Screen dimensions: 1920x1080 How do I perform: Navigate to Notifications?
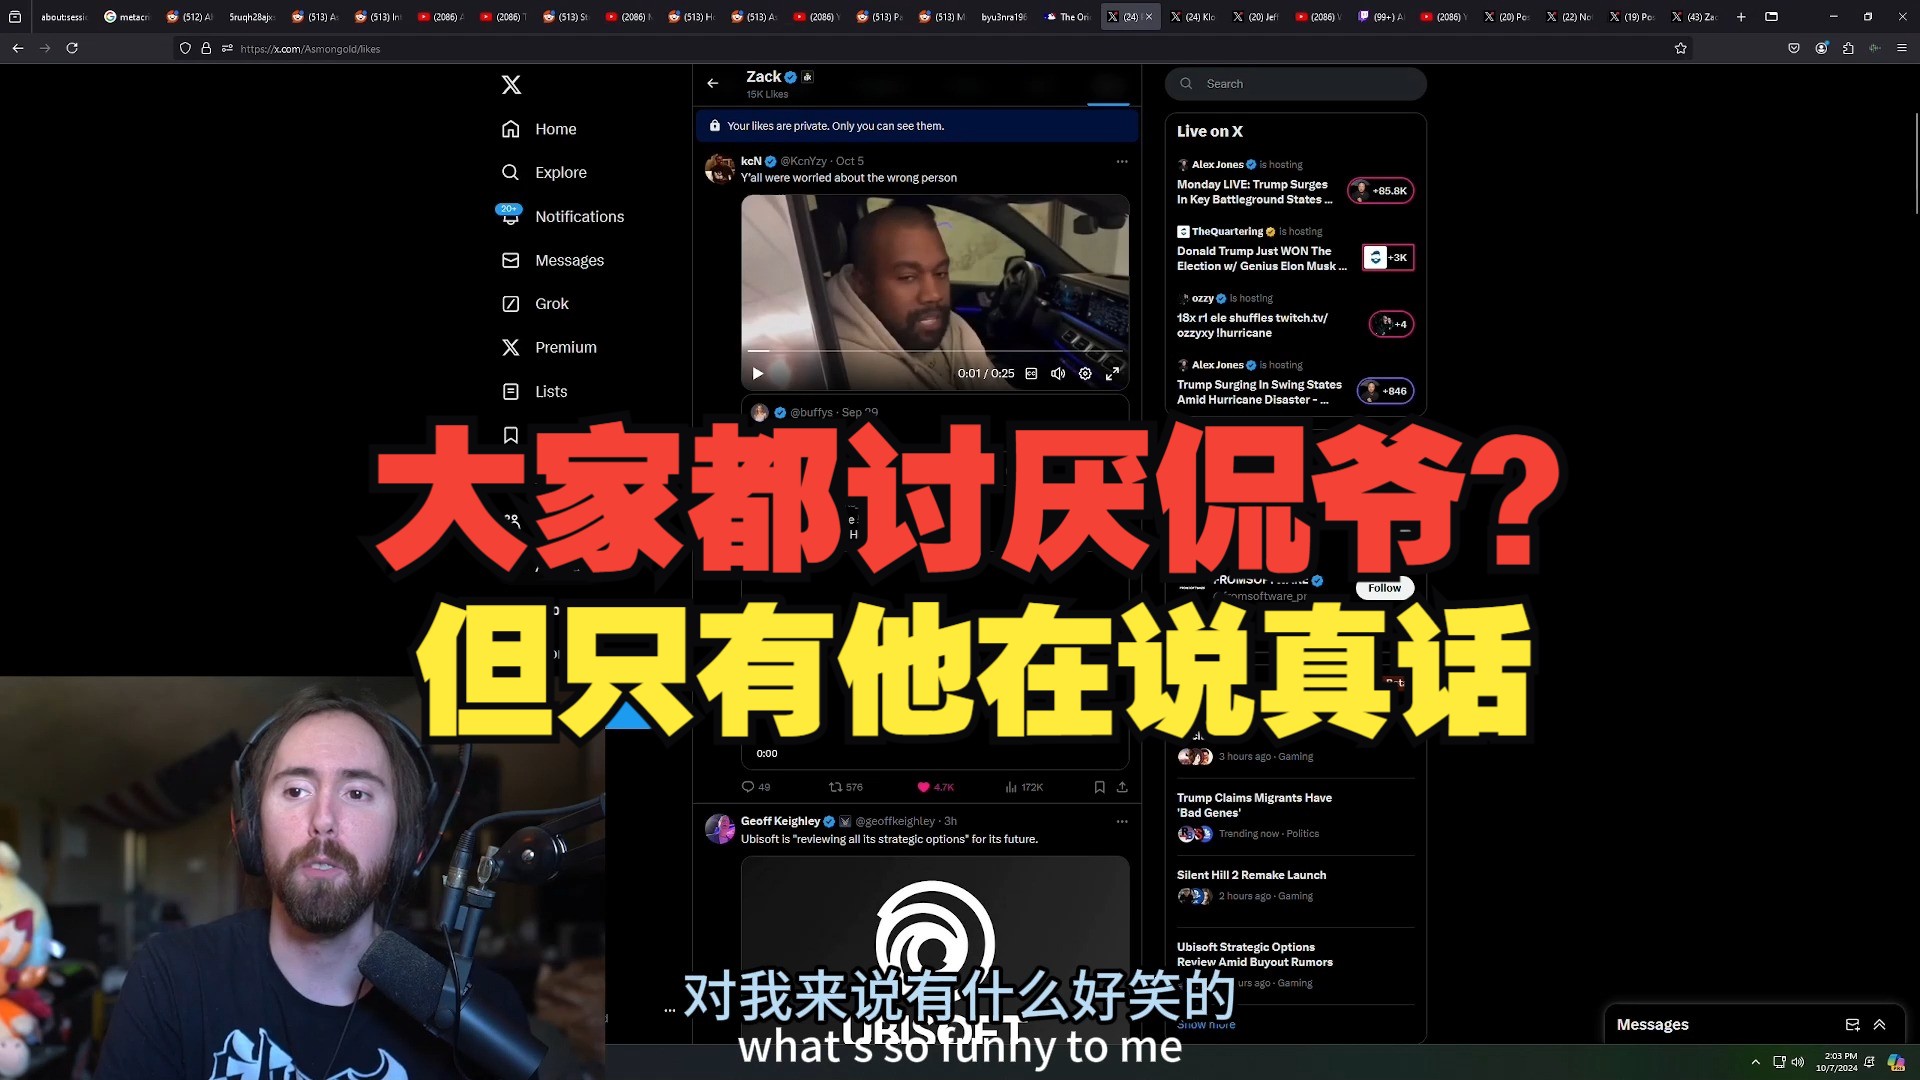coord(580,216)
